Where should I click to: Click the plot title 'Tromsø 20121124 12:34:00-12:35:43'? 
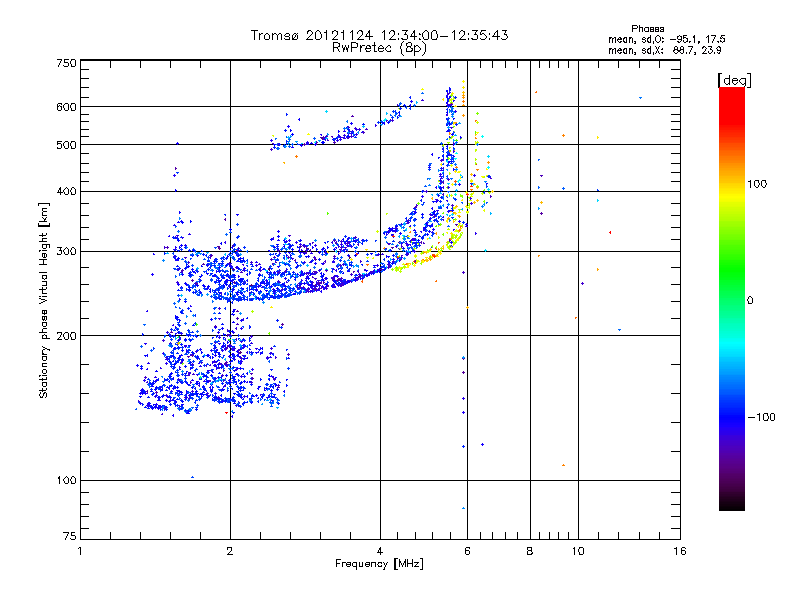click(x=379, y=35)
